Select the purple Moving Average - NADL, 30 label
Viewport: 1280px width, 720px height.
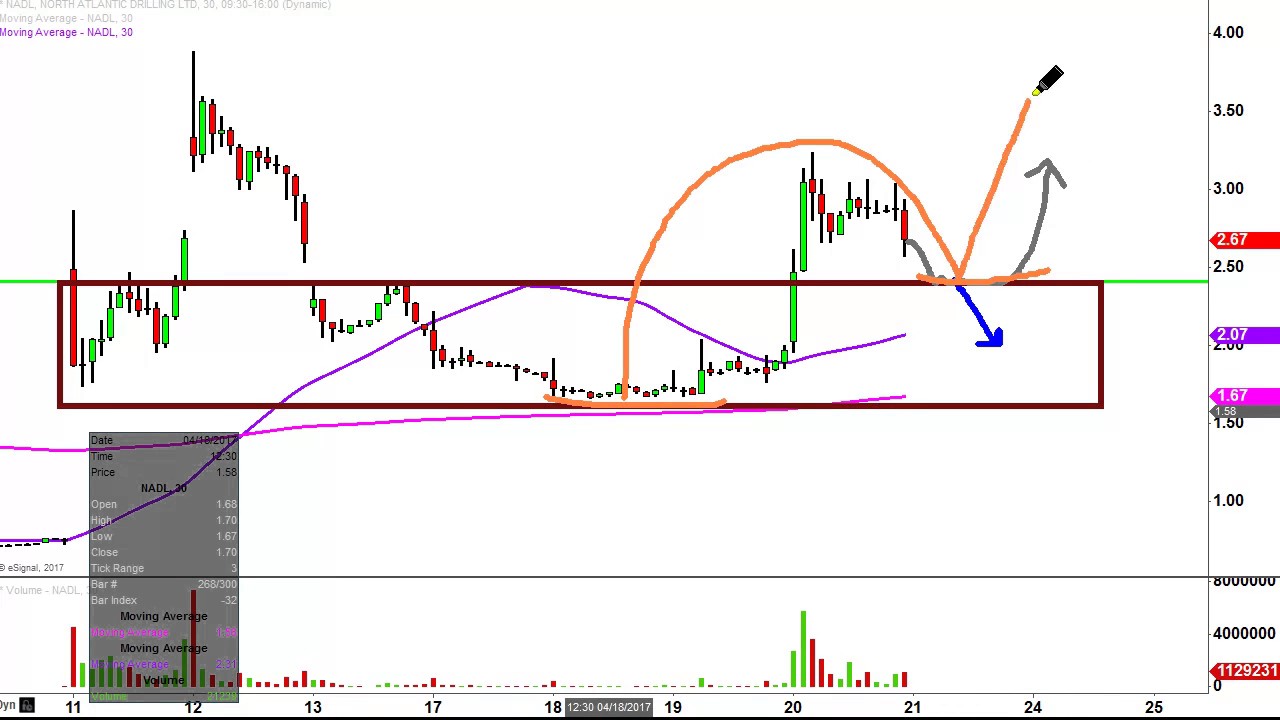click(66, 32)
